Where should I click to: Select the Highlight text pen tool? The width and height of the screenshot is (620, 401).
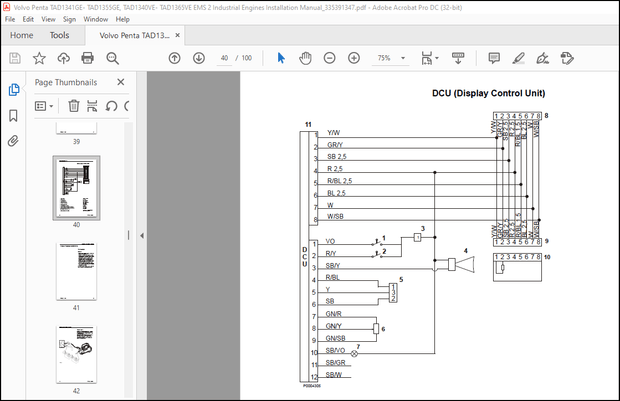518,58
